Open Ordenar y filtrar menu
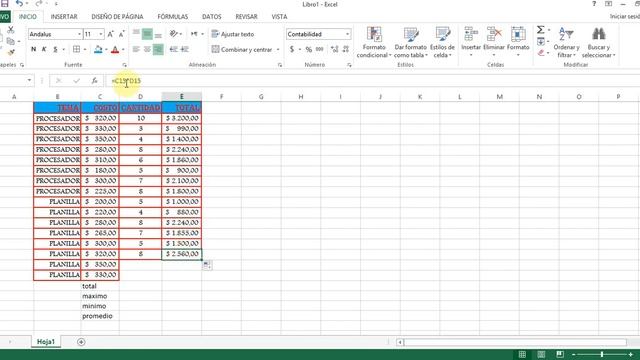Viewport: 640px width, 360px height. point(566,42)
